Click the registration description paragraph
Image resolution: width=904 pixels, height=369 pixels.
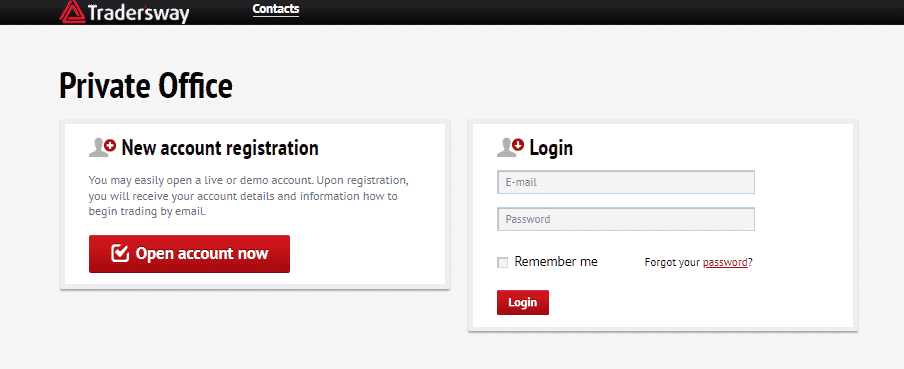(248, 195)
